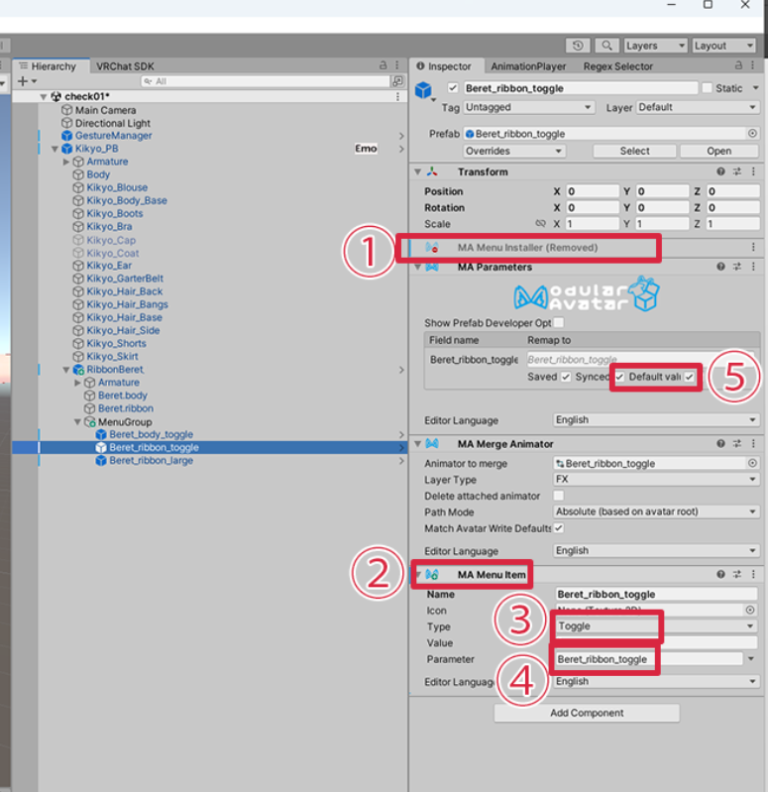Open Transform component three-dot menu
The image size is (768, 792).
753,172
